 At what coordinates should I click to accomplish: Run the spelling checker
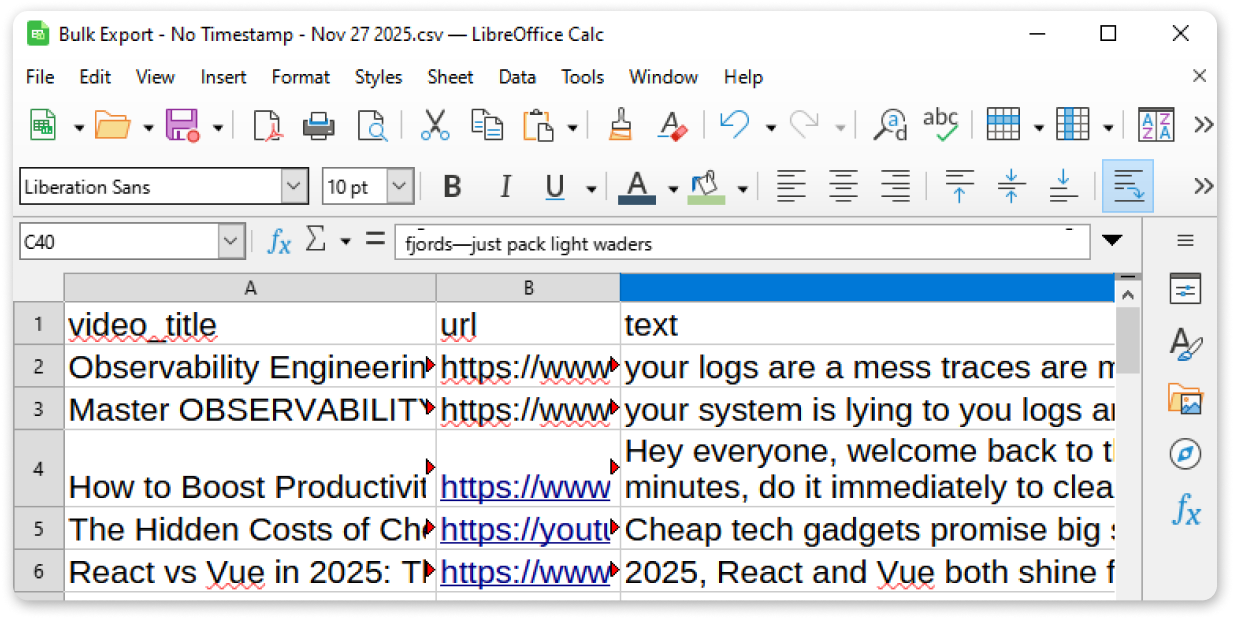[940, 124]
